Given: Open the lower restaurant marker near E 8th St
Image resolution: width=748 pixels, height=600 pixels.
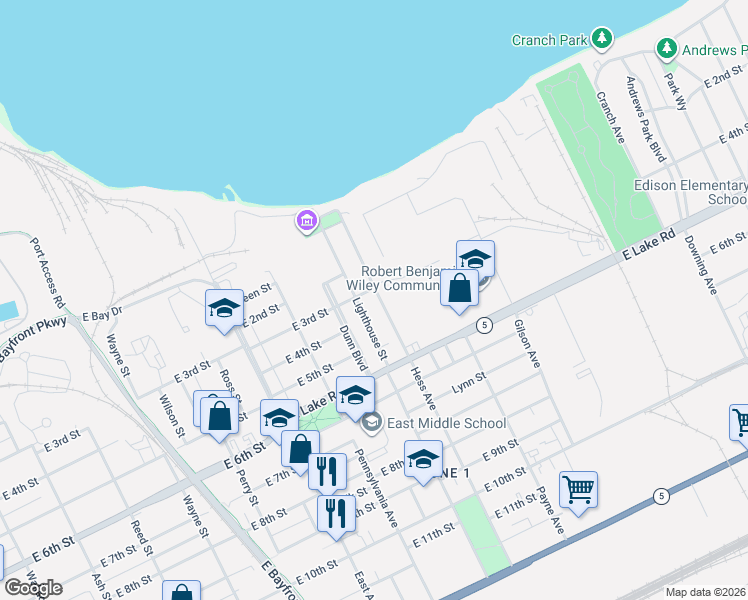Looking at the screenshot, I should click(x=336, y=515).
